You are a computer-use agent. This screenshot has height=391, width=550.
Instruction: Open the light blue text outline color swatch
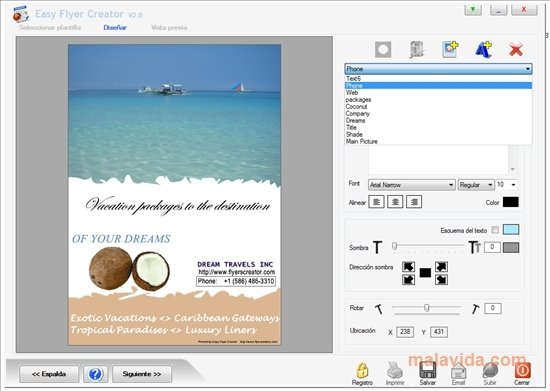point(511,230)
